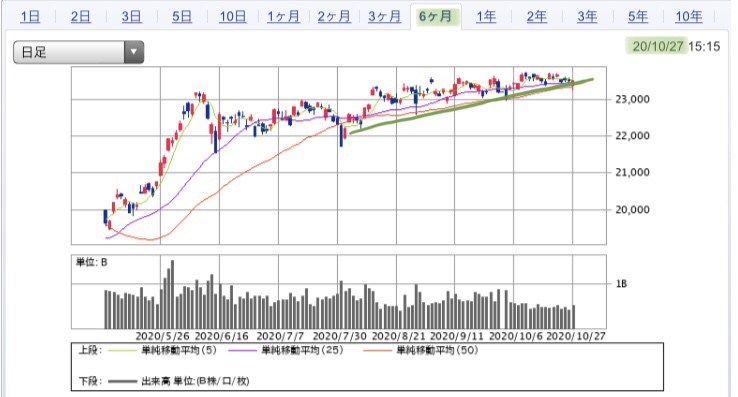Click the 単純移動平均(25) legend line
738x397 pixels.
pyautogui.click(x=244, y=351)
